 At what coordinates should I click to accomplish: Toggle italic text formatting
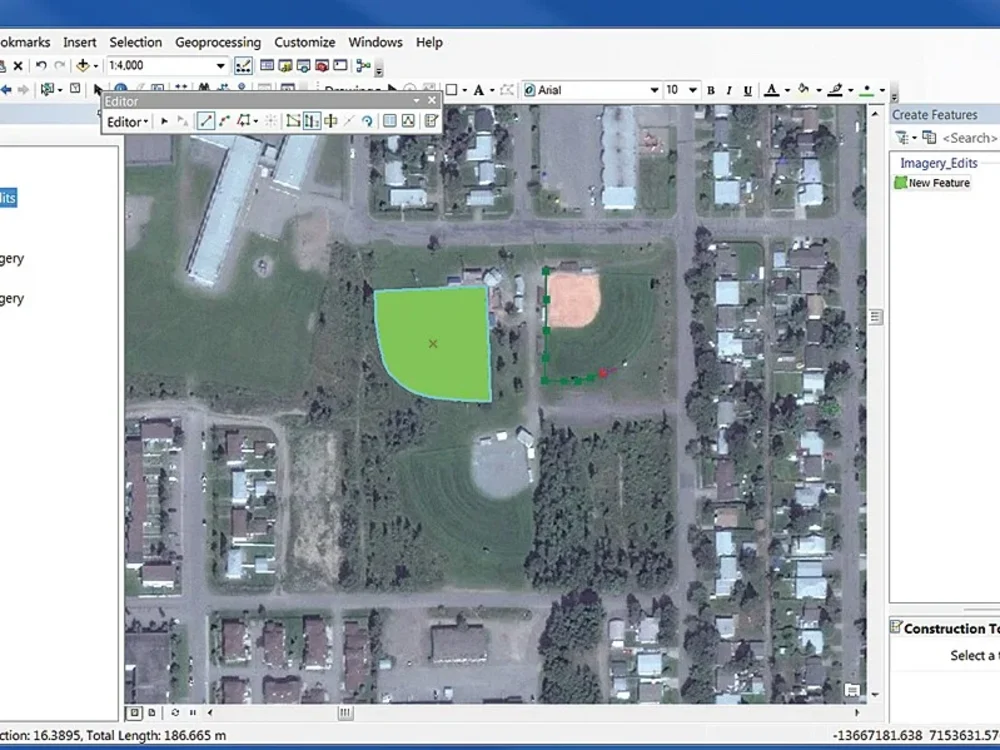click(x=729, y=89)
